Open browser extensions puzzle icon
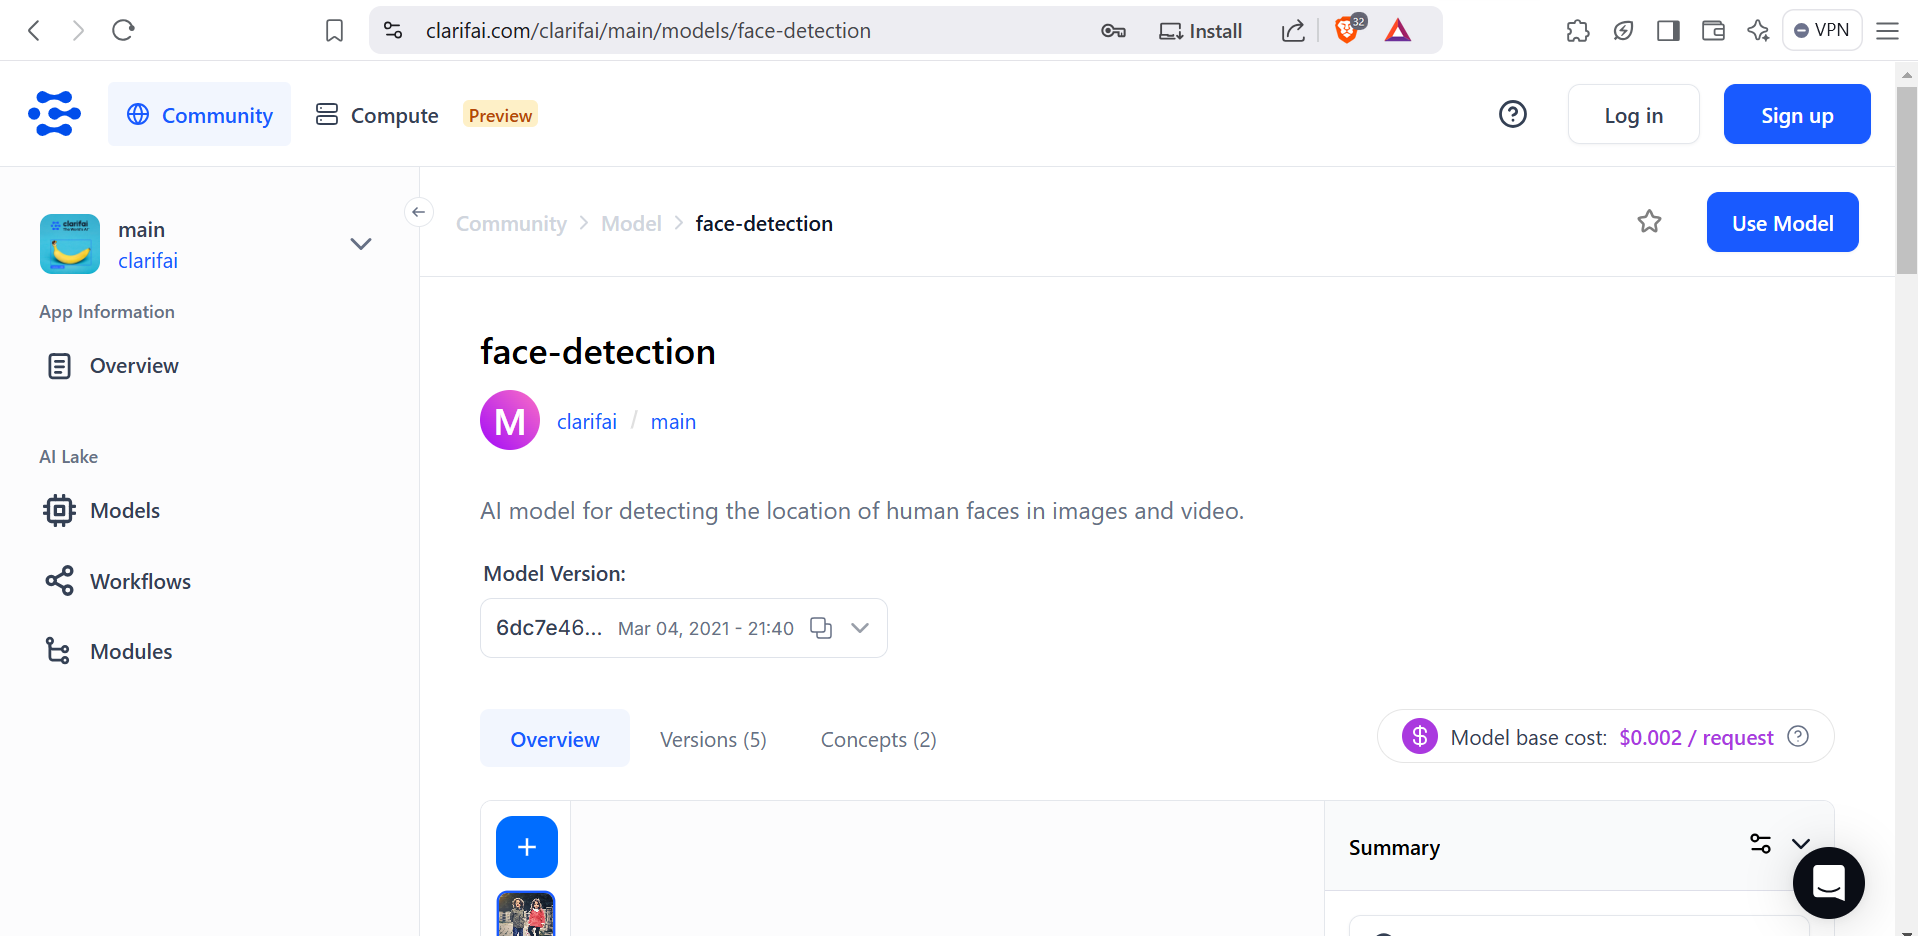Screen dimensions: 1918x936 tap(1578, 31)
